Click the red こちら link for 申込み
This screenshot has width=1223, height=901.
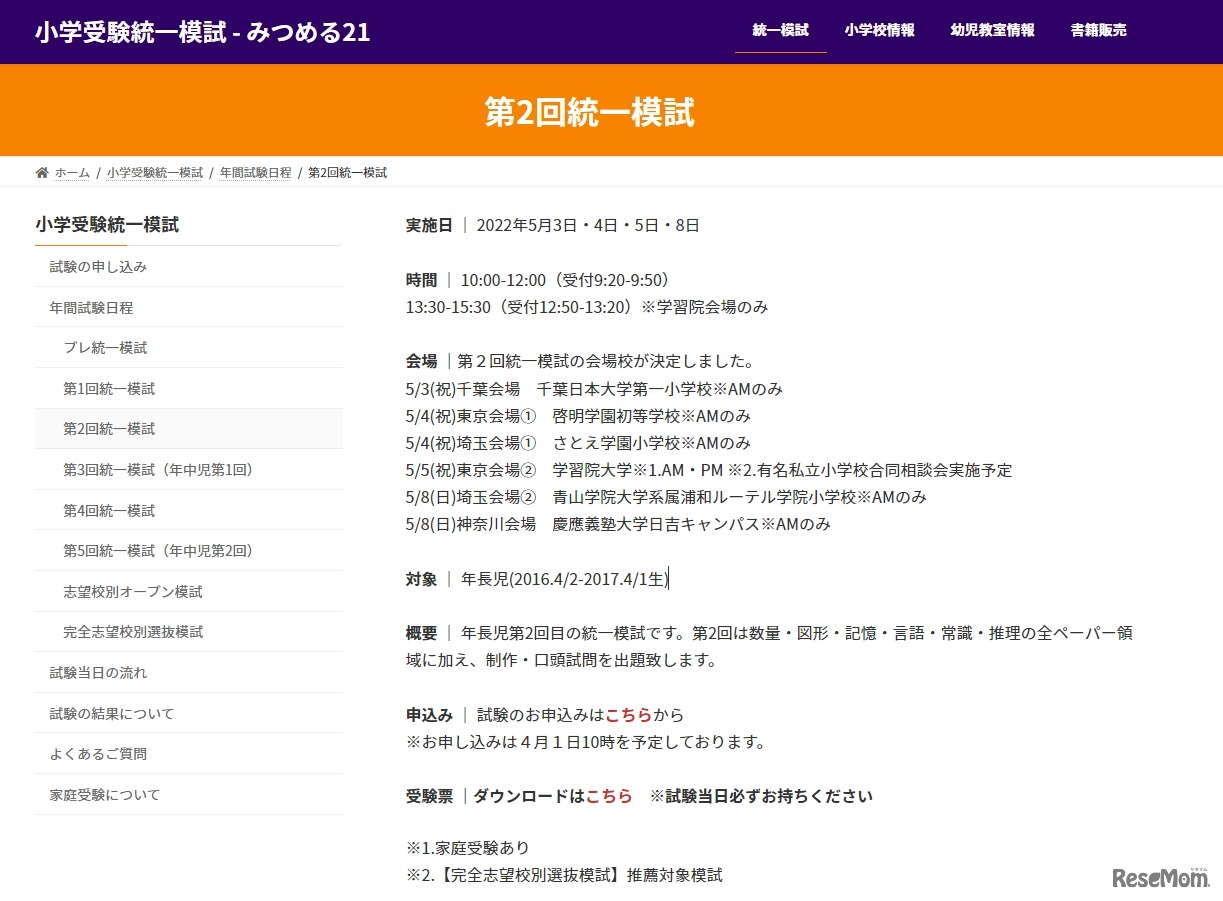pyautogui.click(x=628, y=715)
